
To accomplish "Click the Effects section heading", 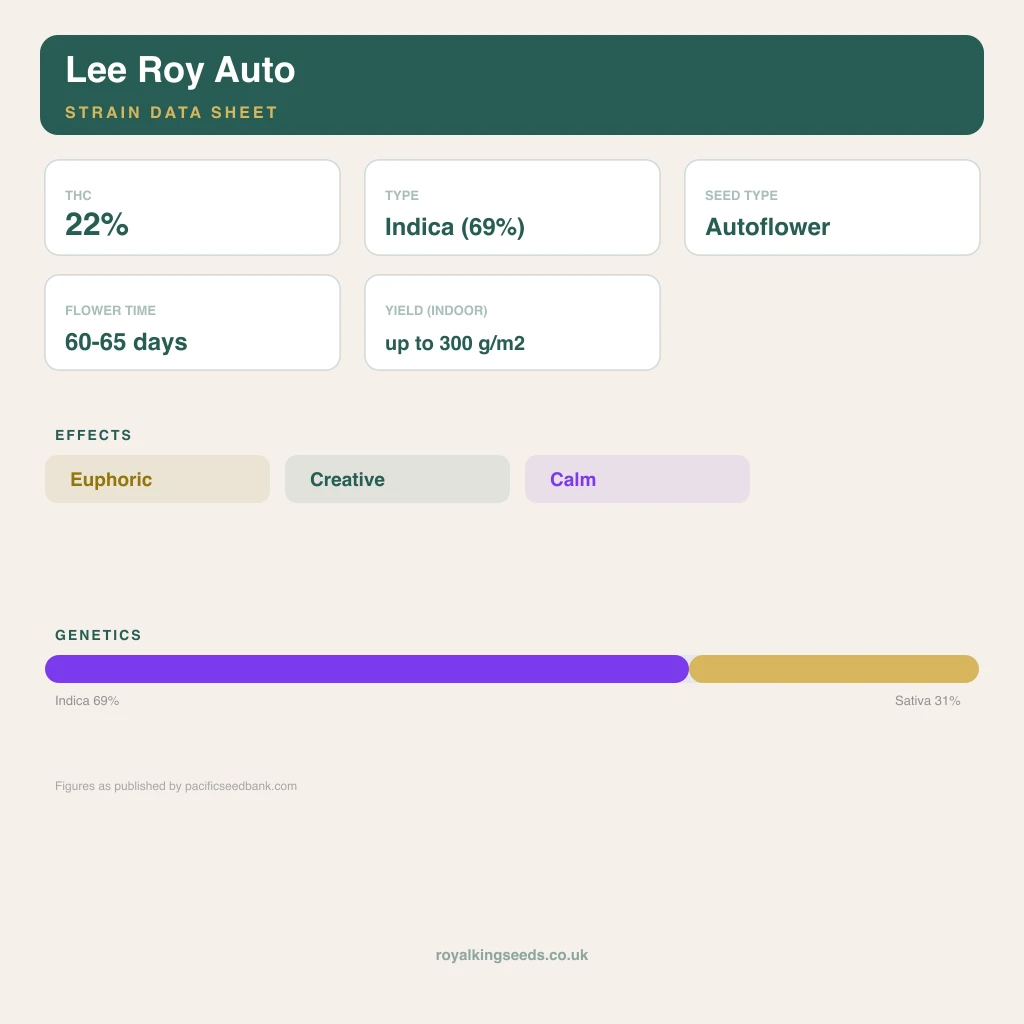I will (93, 436).
